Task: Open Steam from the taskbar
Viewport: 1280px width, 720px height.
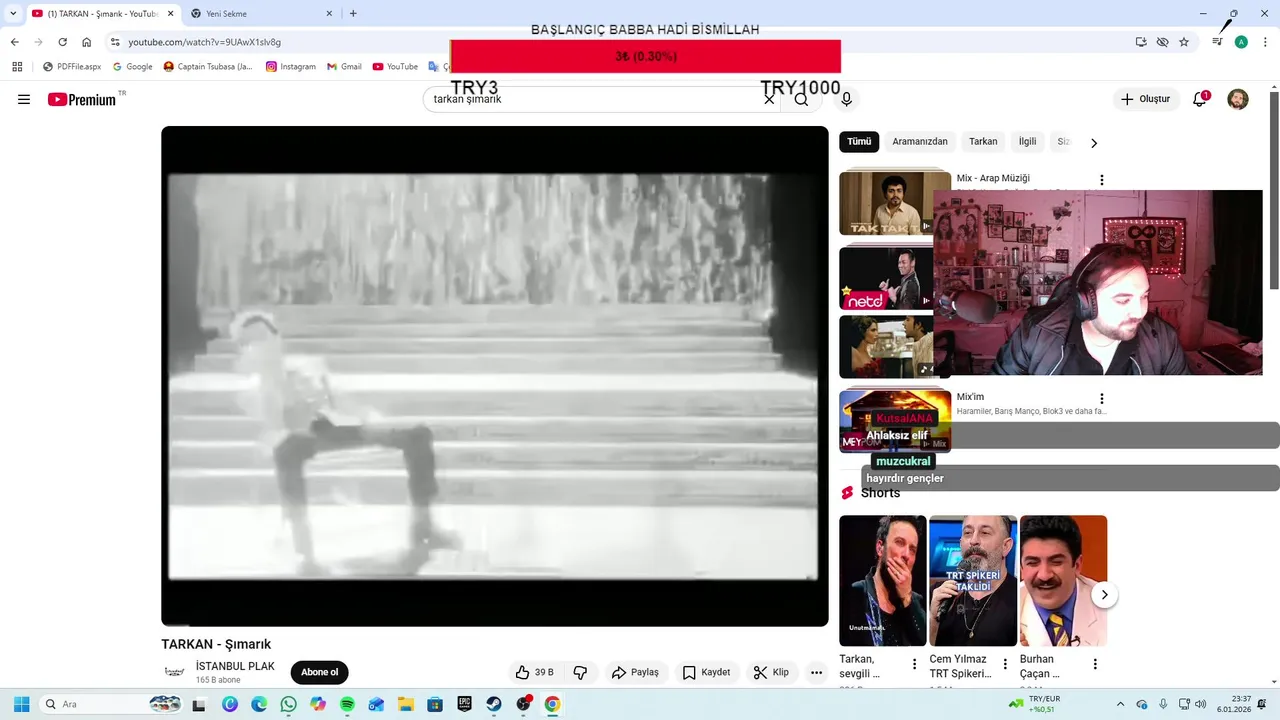Action: pos(494,704)
